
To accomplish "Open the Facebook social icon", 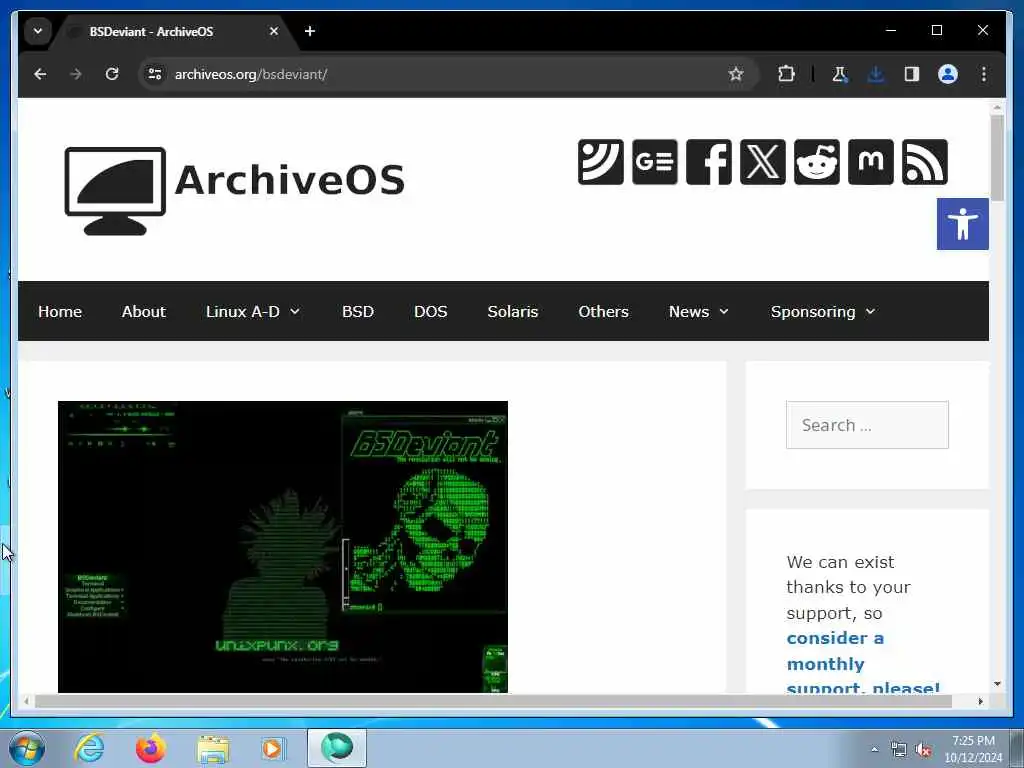I will [x=709, y=161].
